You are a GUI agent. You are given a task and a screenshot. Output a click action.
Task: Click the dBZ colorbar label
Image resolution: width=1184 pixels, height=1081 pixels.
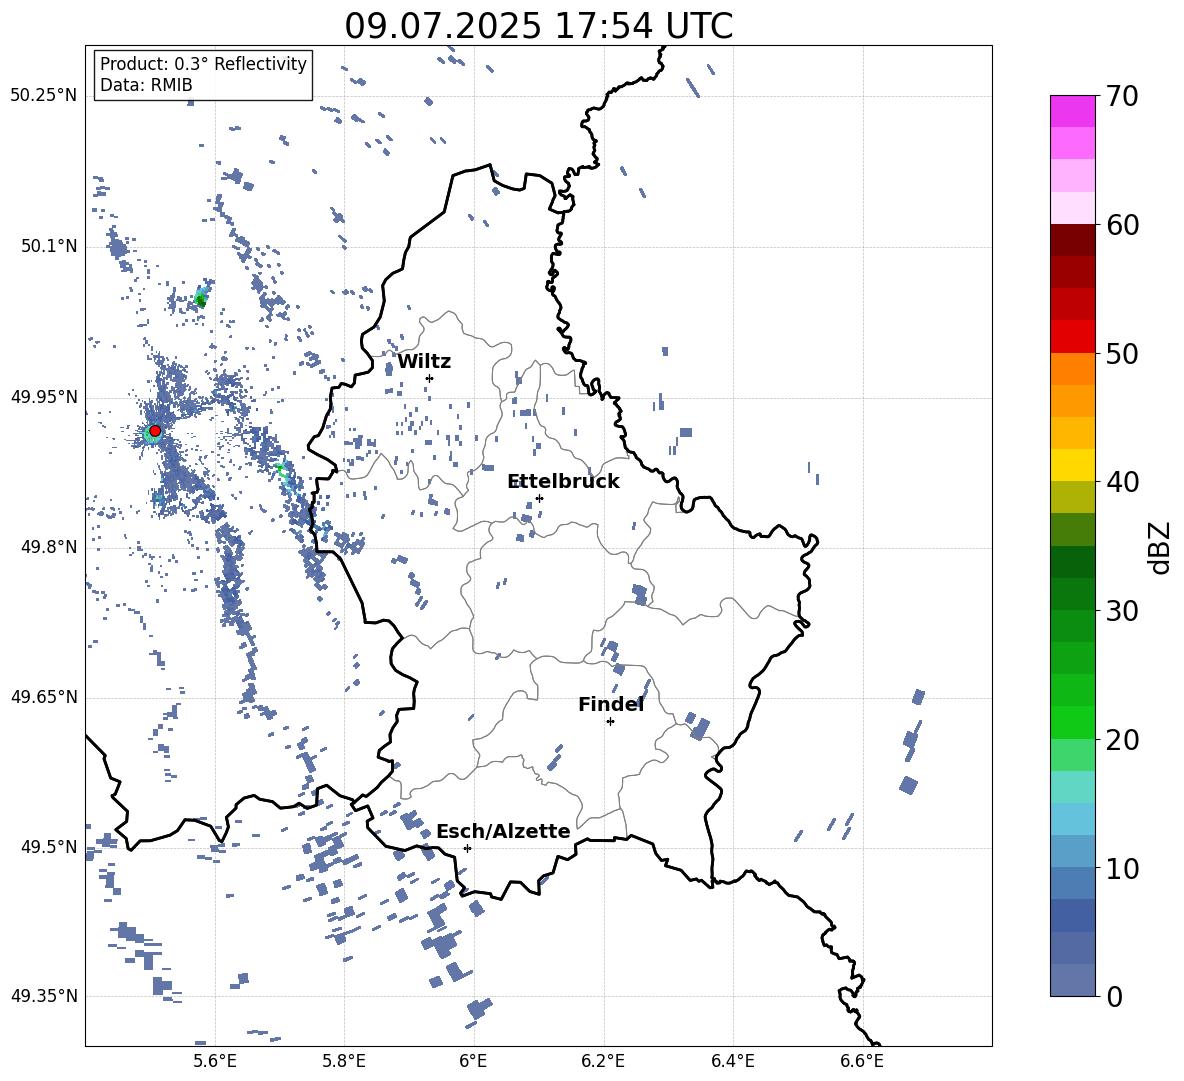pyautogui.click(x=1161, y=548)
